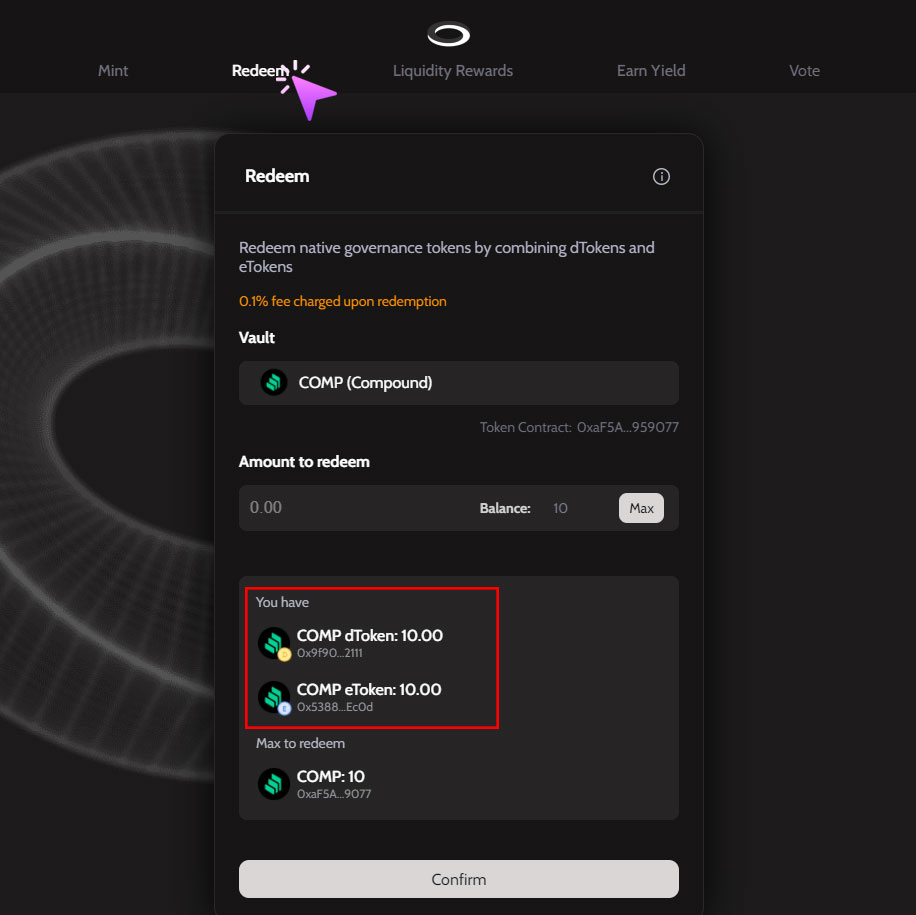Open the Mint tab

[x=113, y=71]
